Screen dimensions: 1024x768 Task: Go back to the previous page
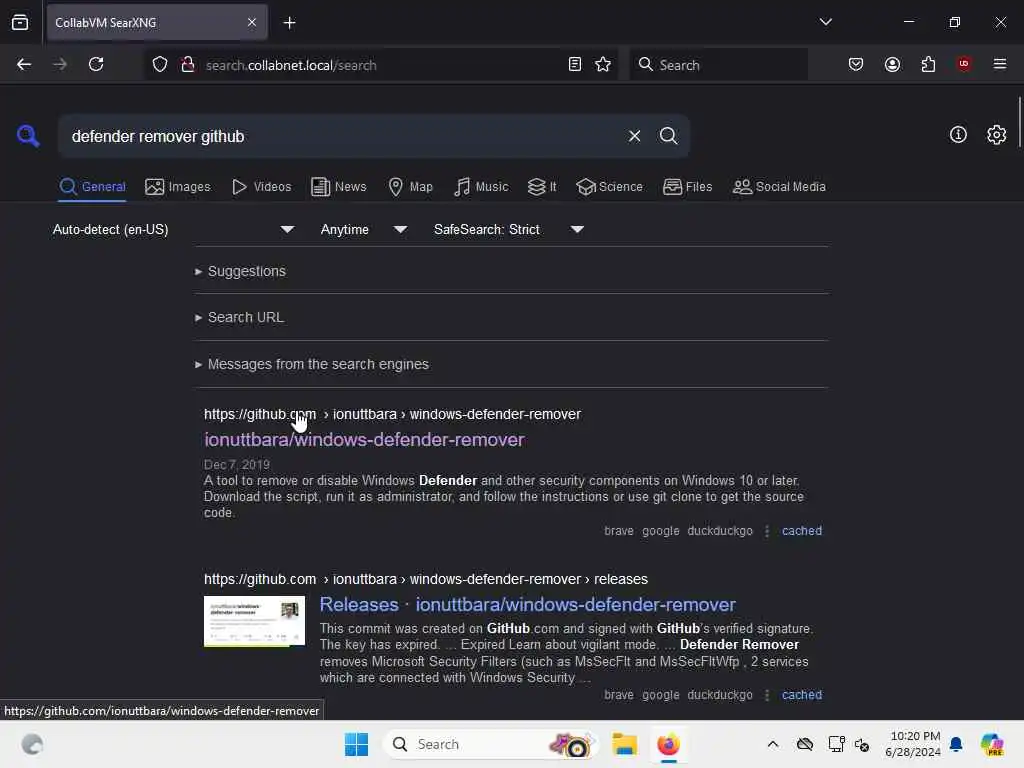(x=24, y=64)
